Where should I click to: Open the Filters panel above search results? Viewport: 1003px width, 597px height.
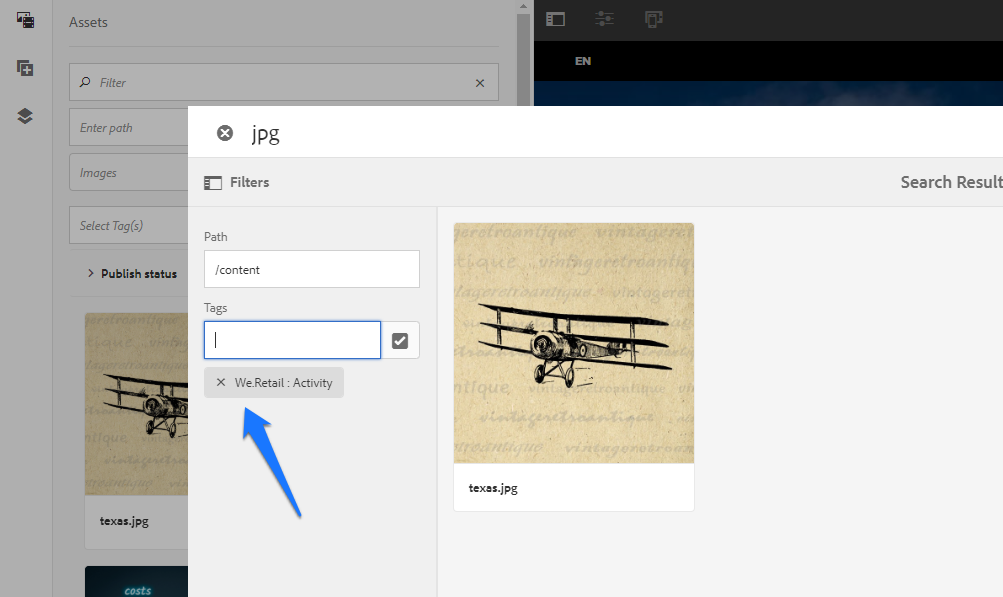[239, 182]
